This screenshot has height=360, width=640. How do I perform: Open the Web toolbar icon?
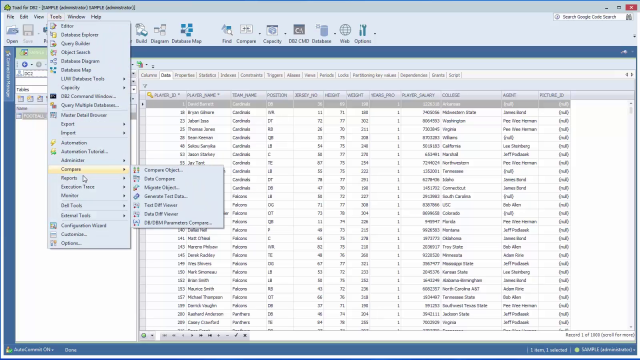pos(345,33)
